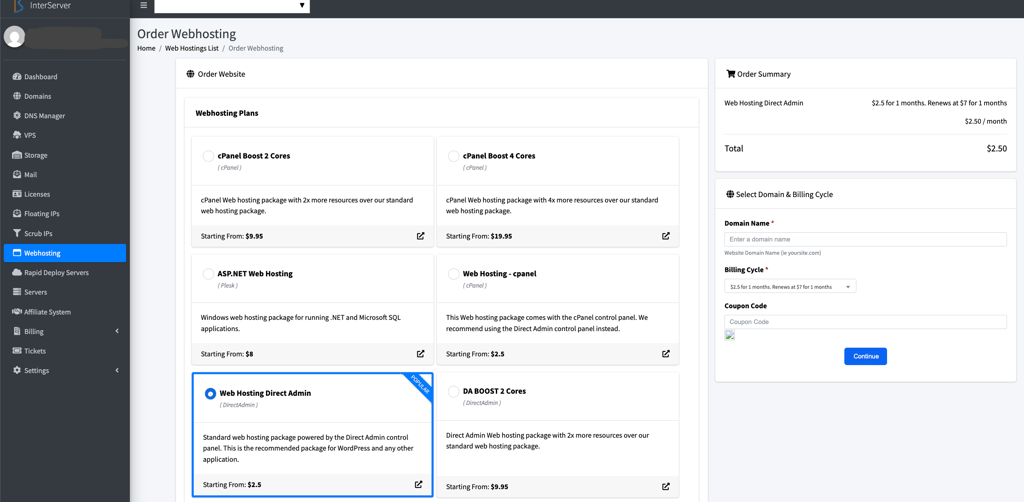
Task: Open Web Hosting - cpanel details icon
Action: tap(665, 354)
